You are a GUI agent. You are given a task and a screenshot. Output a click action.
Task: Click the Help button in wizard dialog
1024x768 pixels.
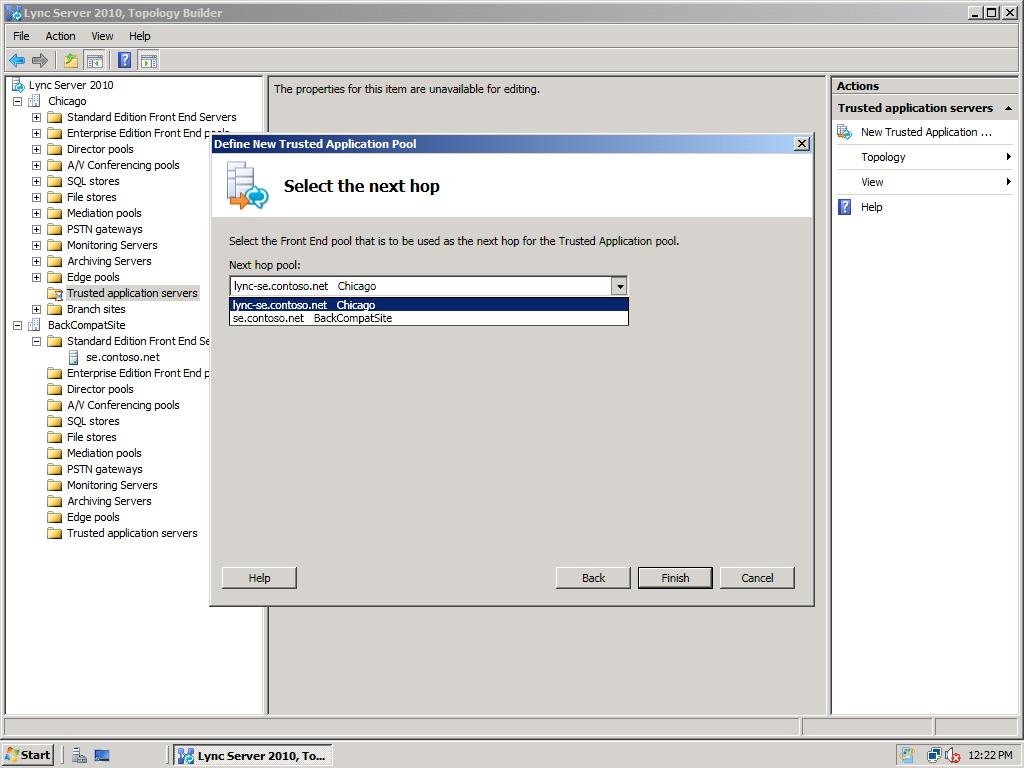[x=259, y=578]
